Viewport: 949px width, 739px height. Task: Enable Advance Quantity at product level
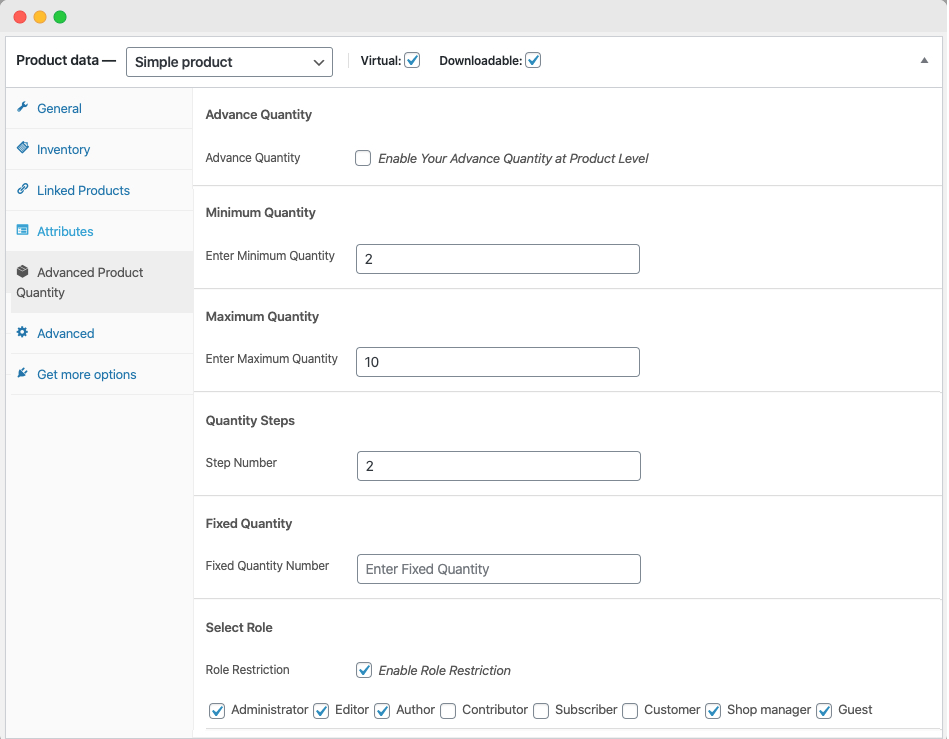(x=363, y=158)
